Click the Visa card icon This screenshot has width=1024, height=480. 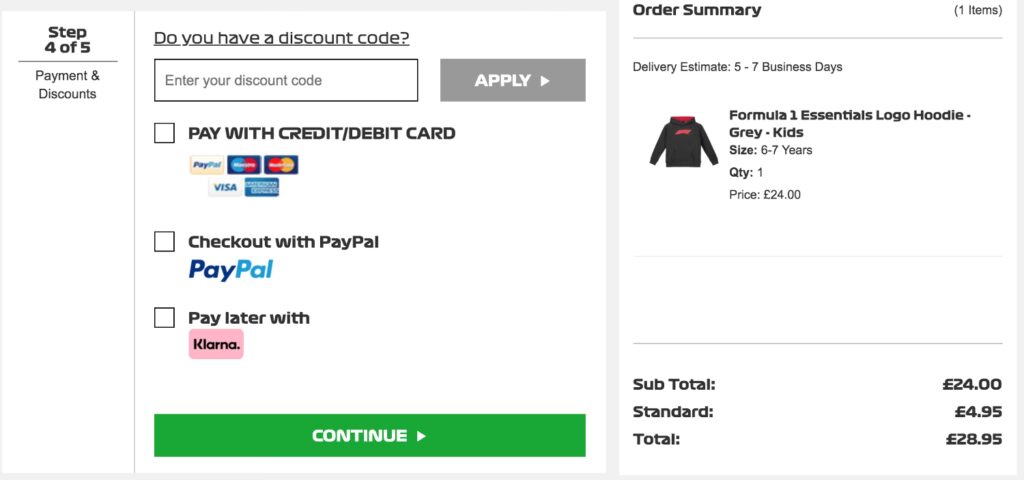pyautogui.click(x=224, y=187)
